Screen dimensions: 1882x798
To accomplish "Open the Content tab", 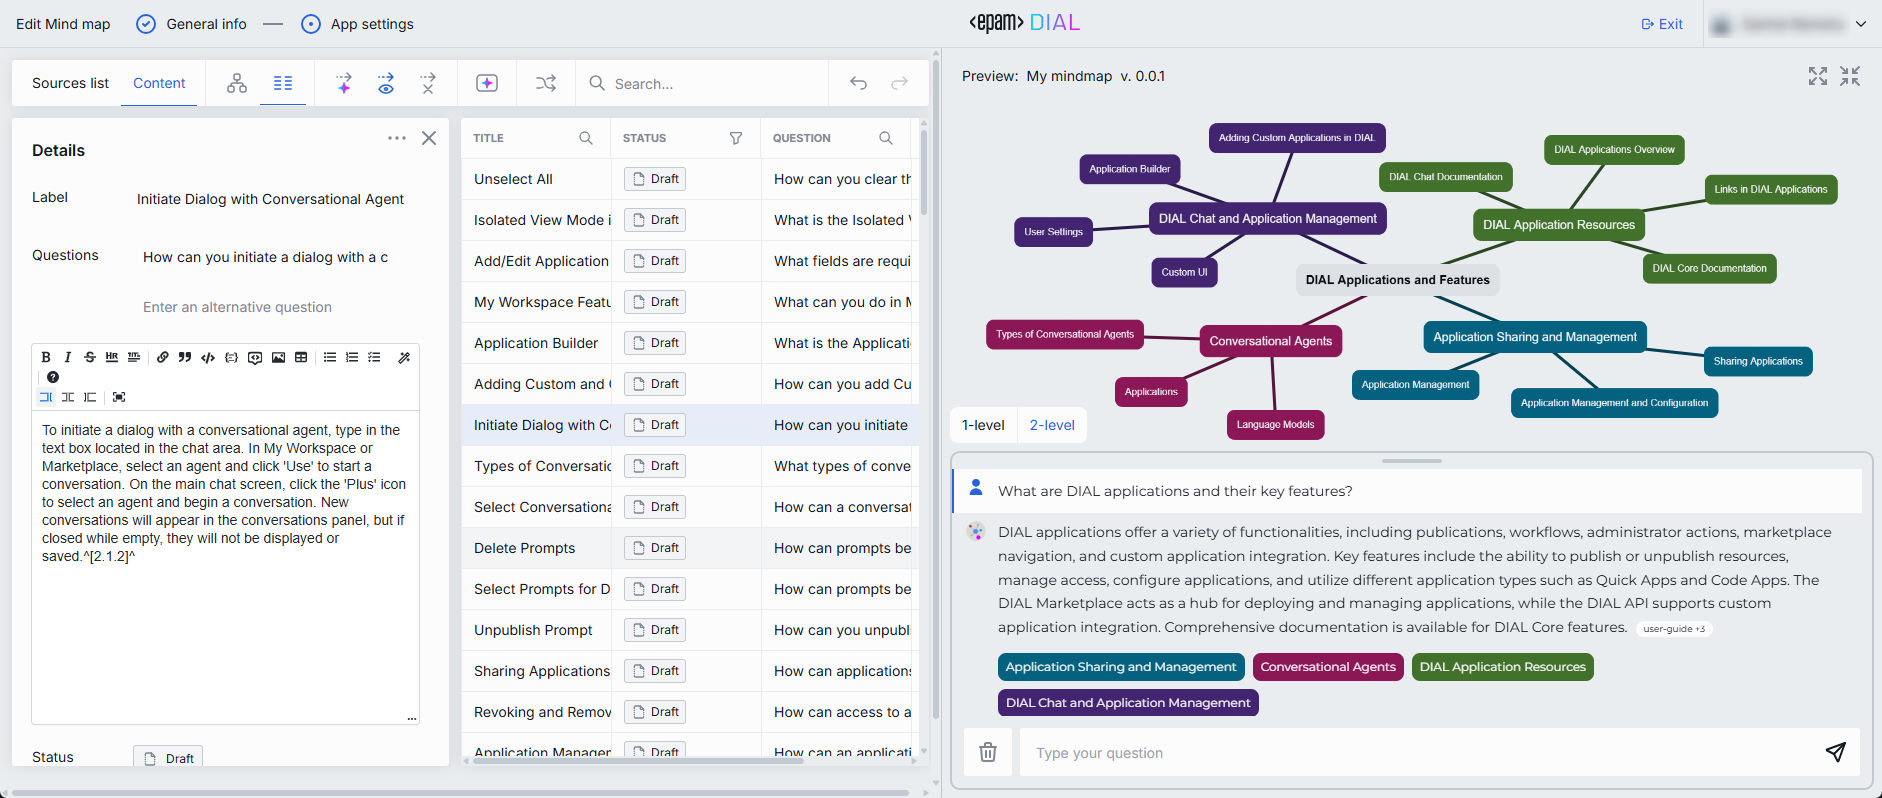I will click(159, 83).
